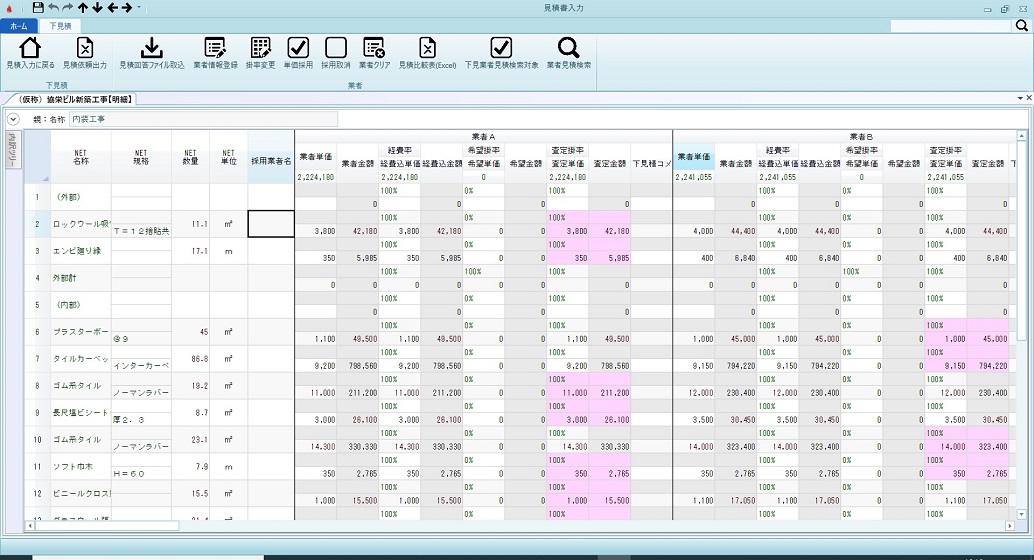Click the left arrow quick-access icon
This screenshot has height=560, width=1034.
(112, 8)
